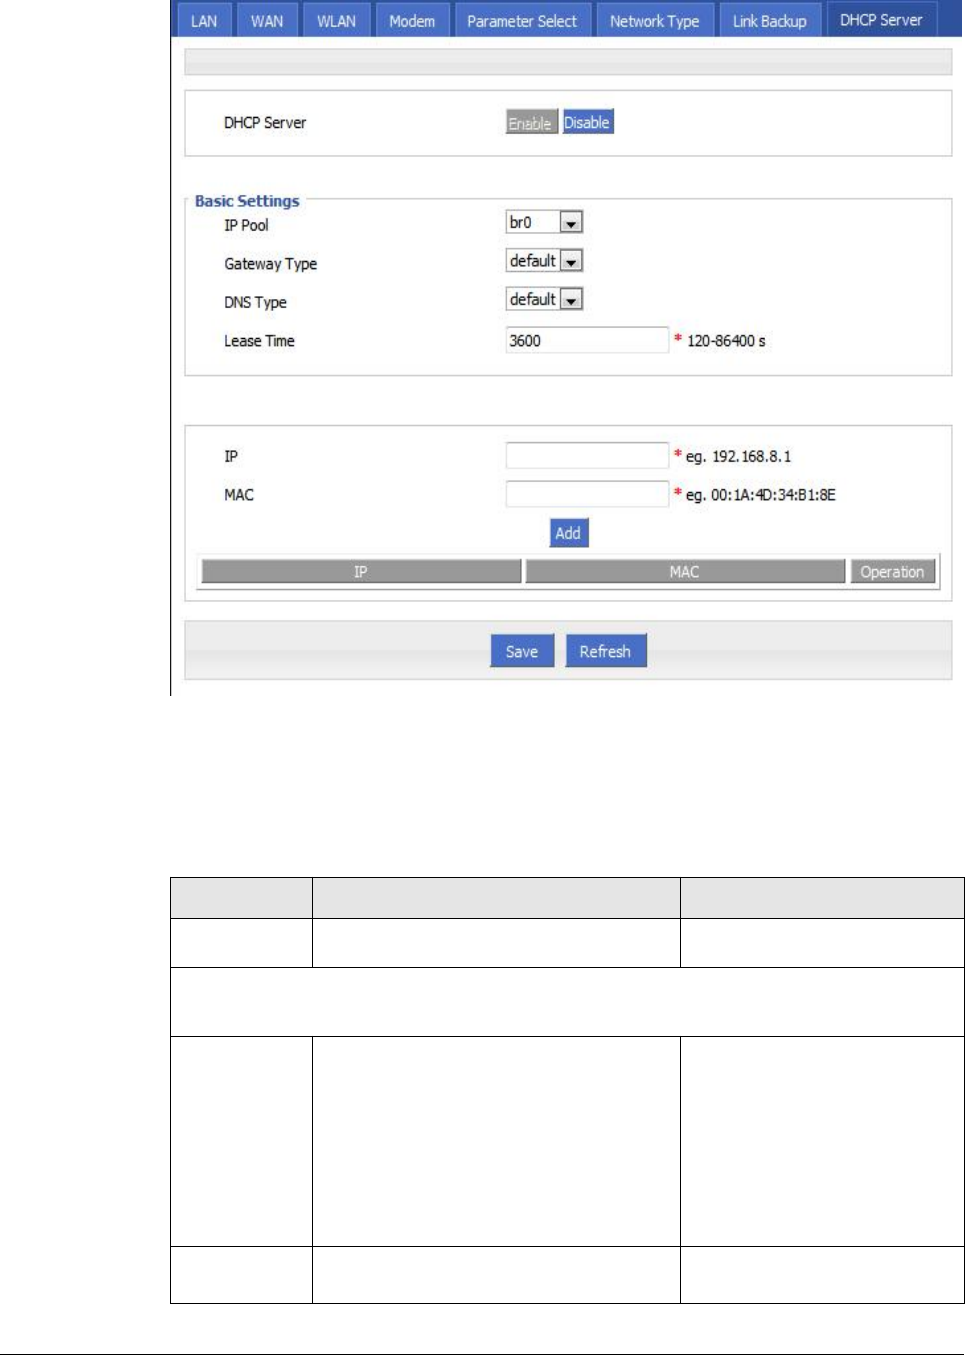
Task: Go to the Modem tab
Action: pyautogui.click(x=412, y=20)
